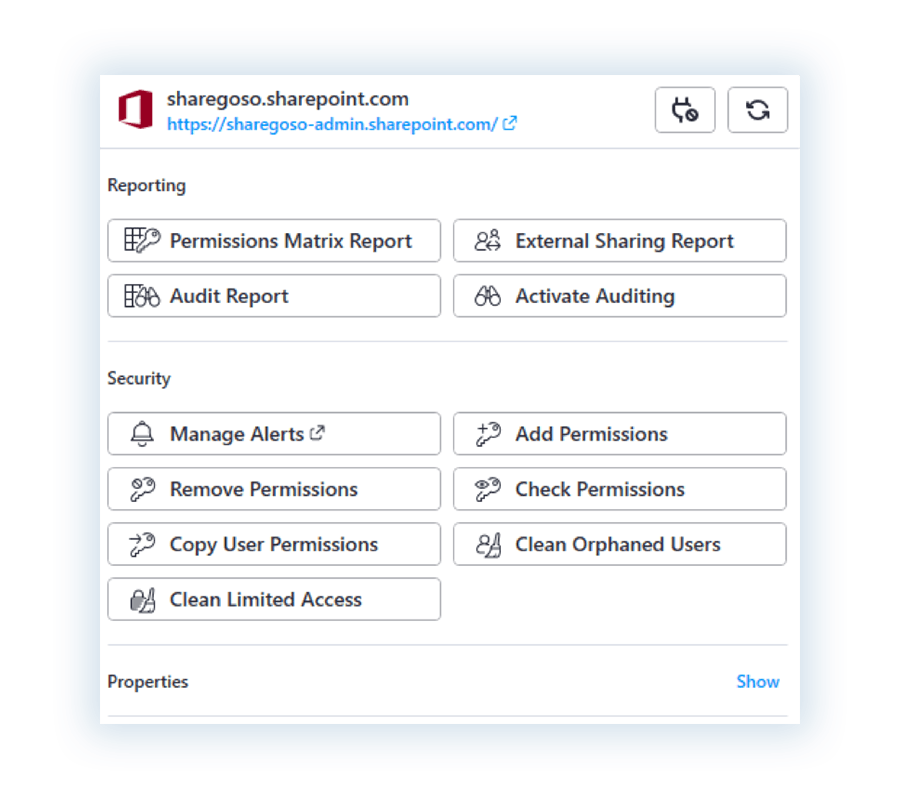Click Copy User Permissions button
This screenshot has height=800, width=900.
point(274,543)
